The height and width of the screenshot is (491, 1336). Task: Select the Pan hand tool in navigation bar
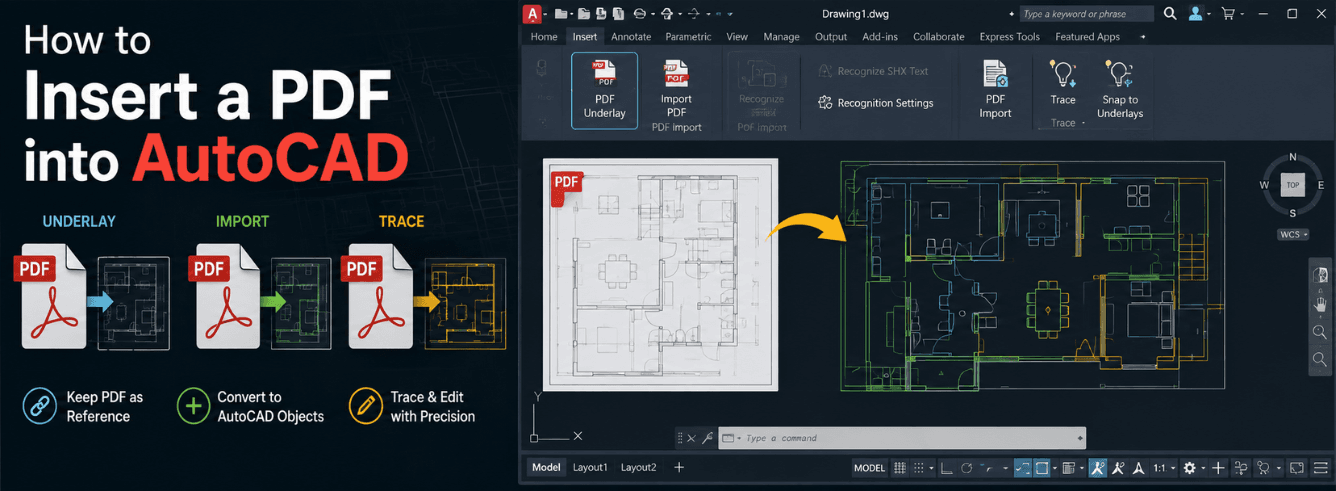(x=1320, y=304)
